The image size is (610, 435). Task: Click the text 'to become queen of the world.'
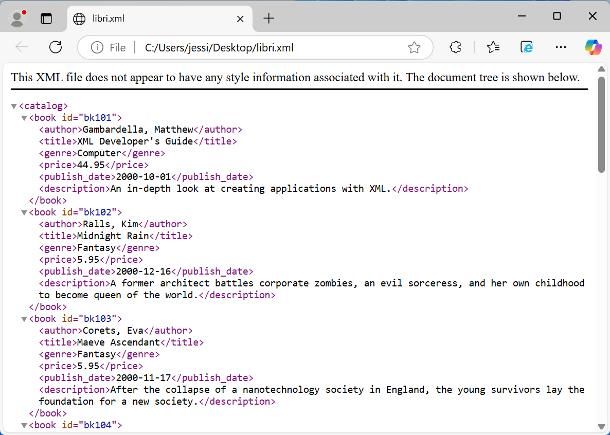[119, 295]
